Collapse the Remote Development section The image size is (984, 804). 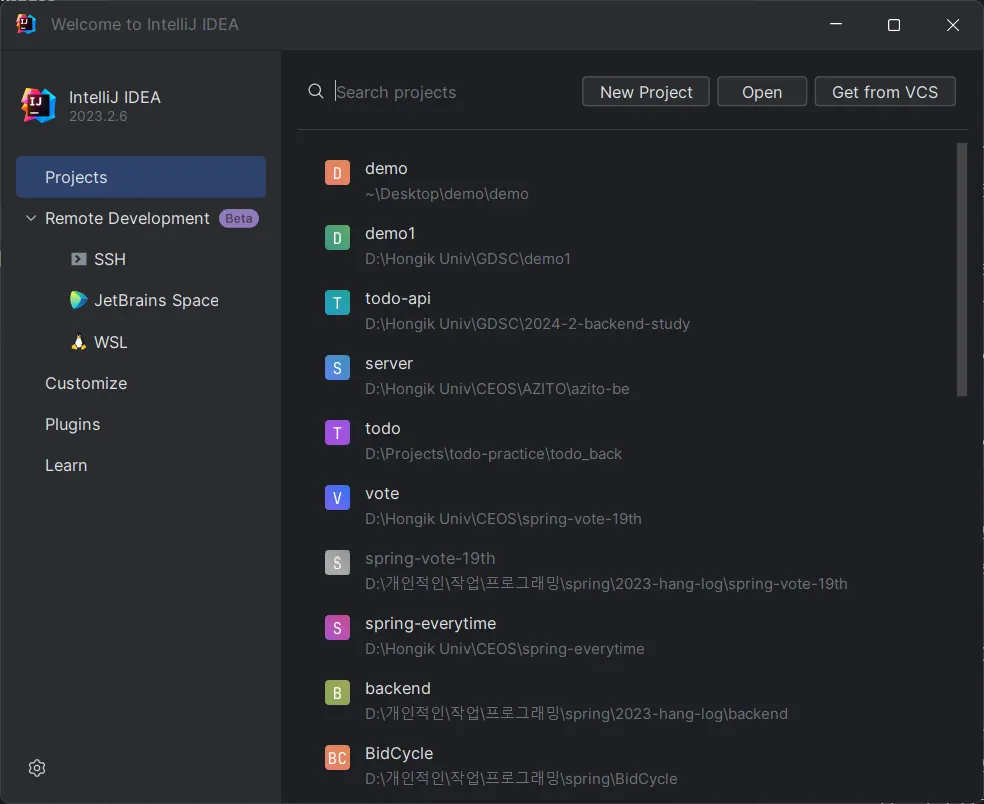pos(31,218)
